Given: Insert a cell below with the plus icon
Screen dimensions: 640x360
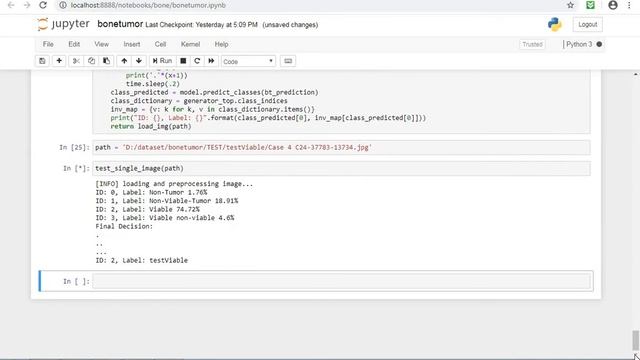Looking at the screenshot, I should [59, 61].
